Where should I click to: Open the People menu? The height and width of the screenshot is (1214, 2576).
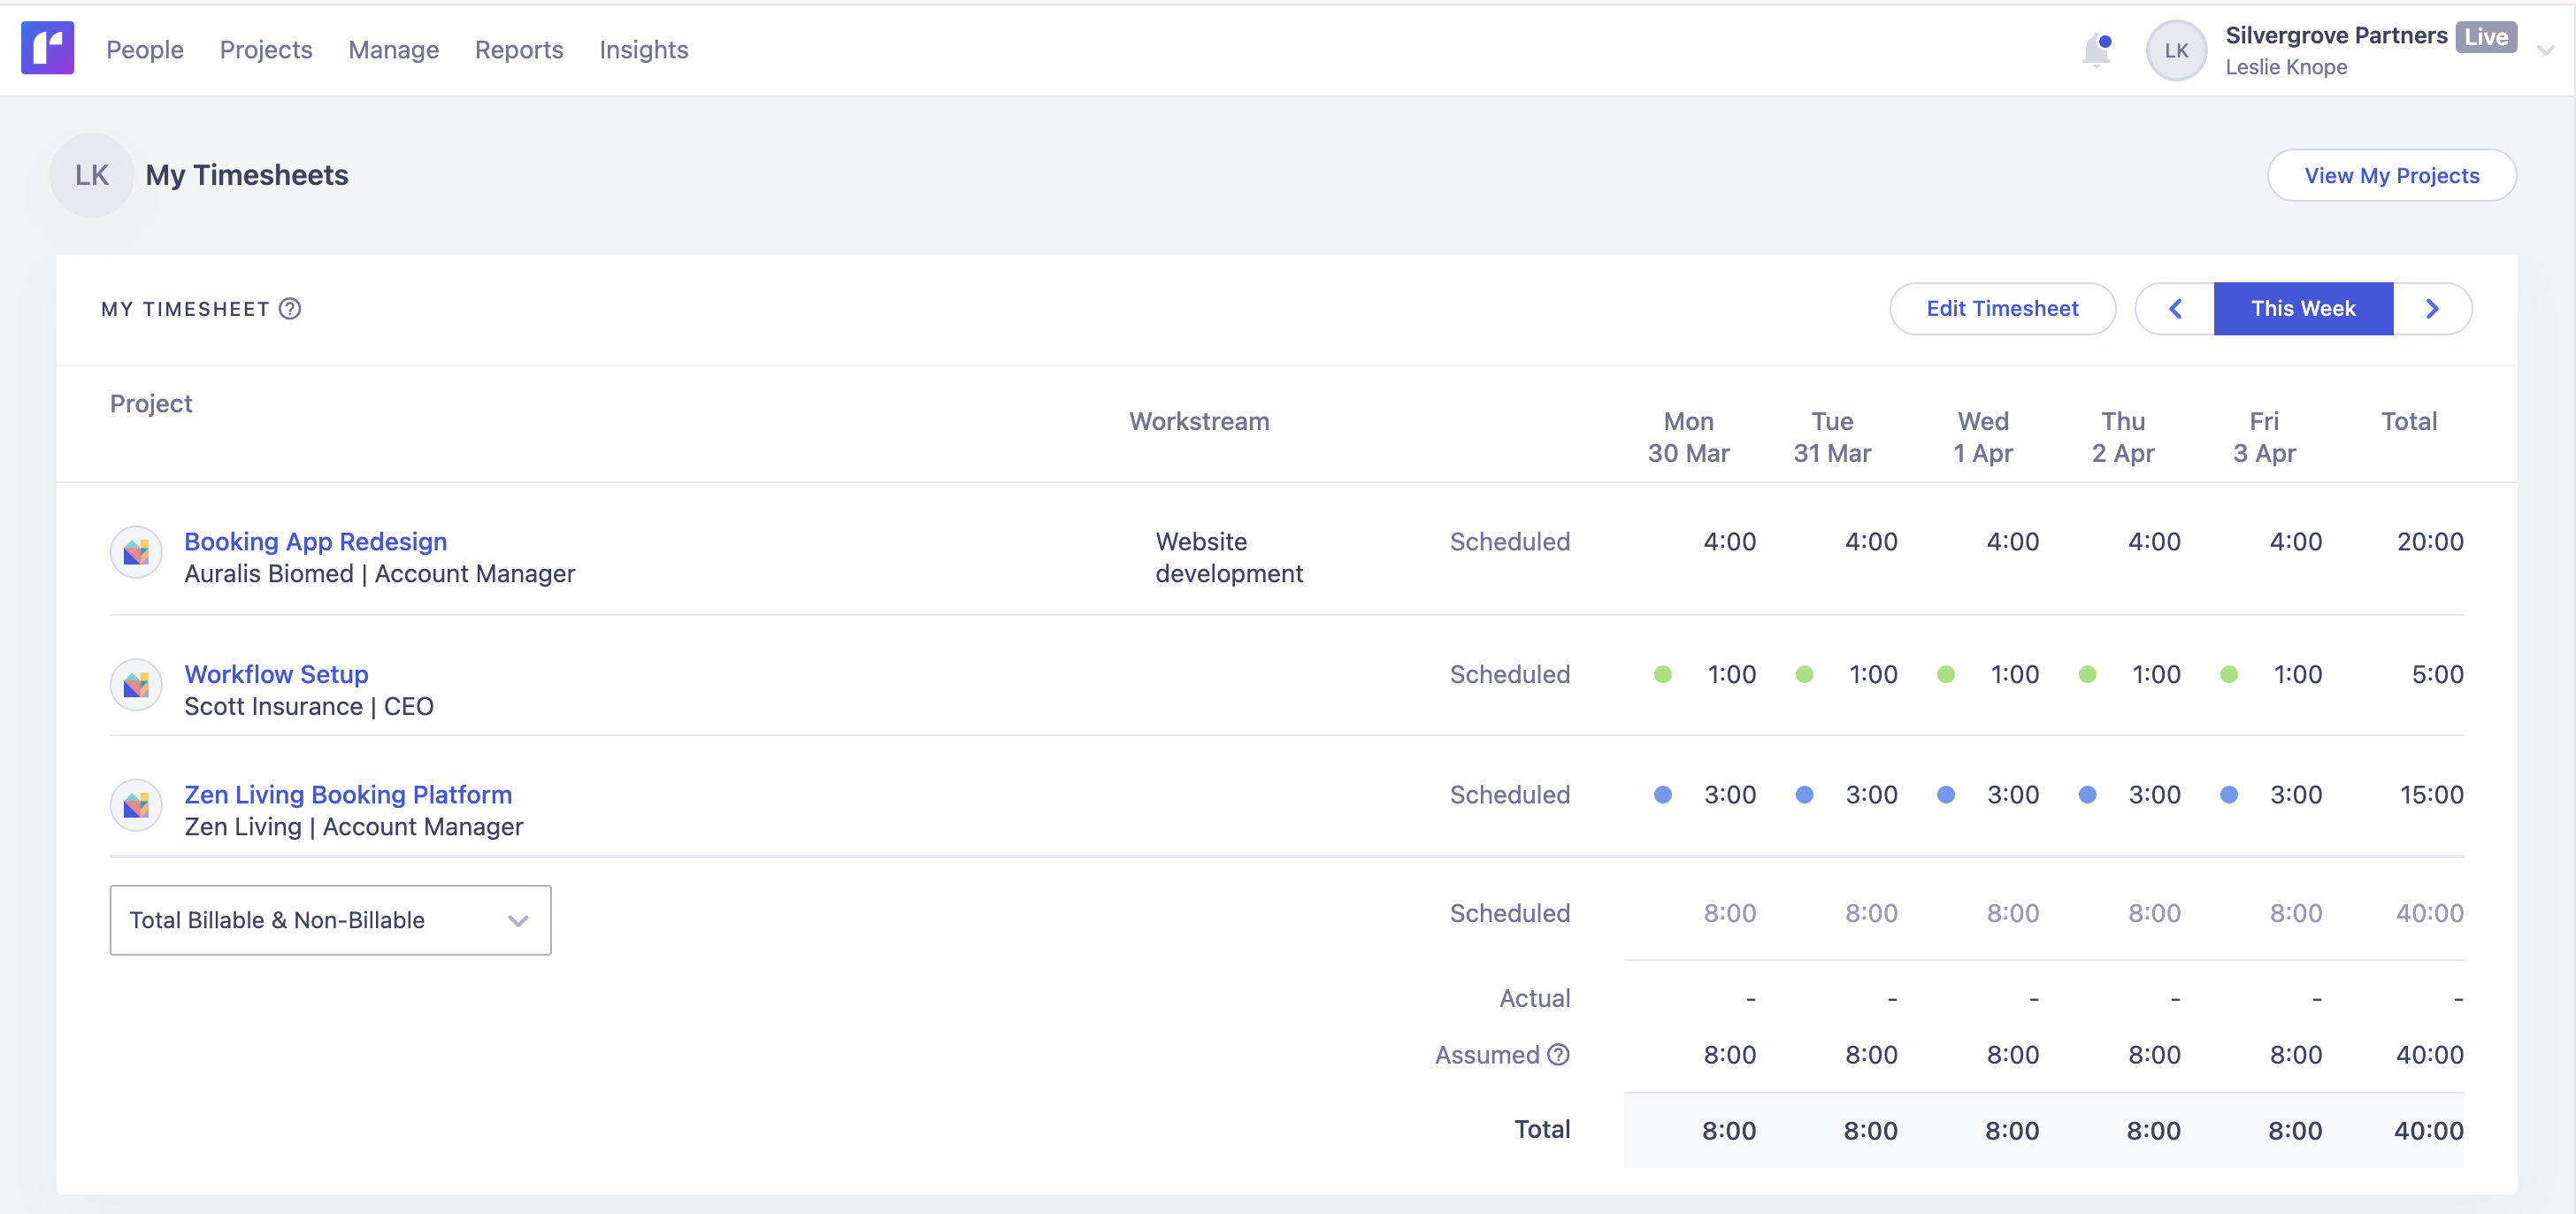pos(145,50)
